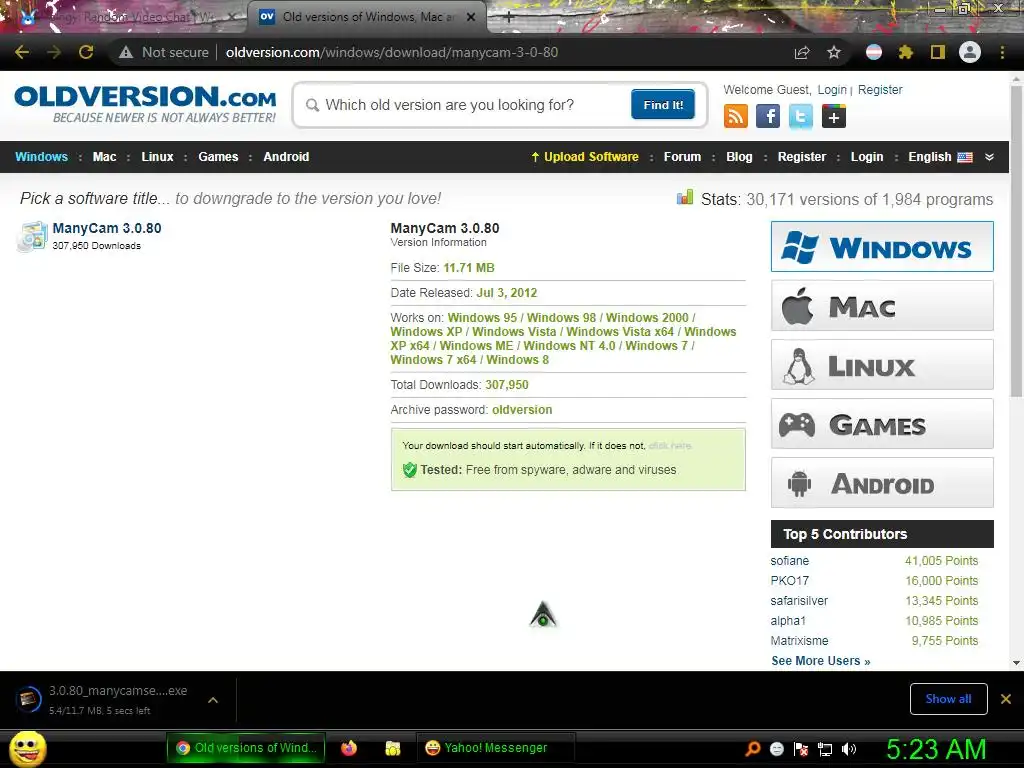Open the Forum menu item
Viewport: 1024px width, 768px height.
[x=682, y=157]
